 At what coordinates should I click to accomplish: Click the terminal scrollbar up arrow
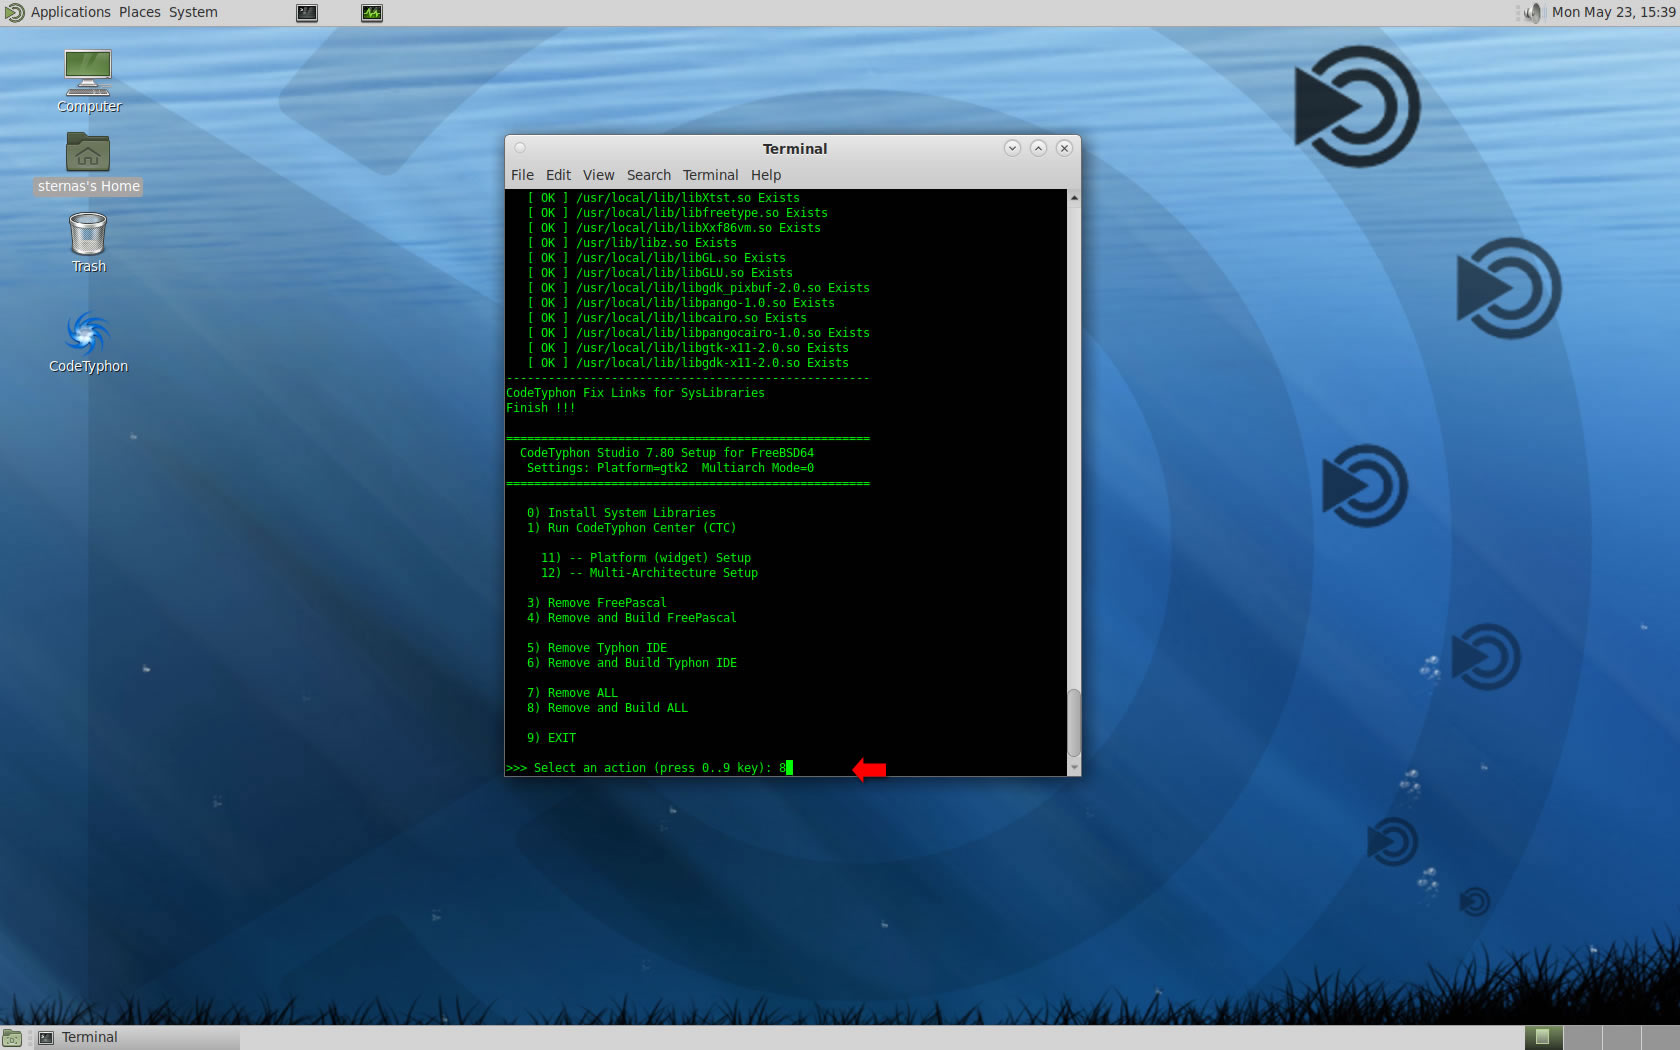click(1074, 198)
